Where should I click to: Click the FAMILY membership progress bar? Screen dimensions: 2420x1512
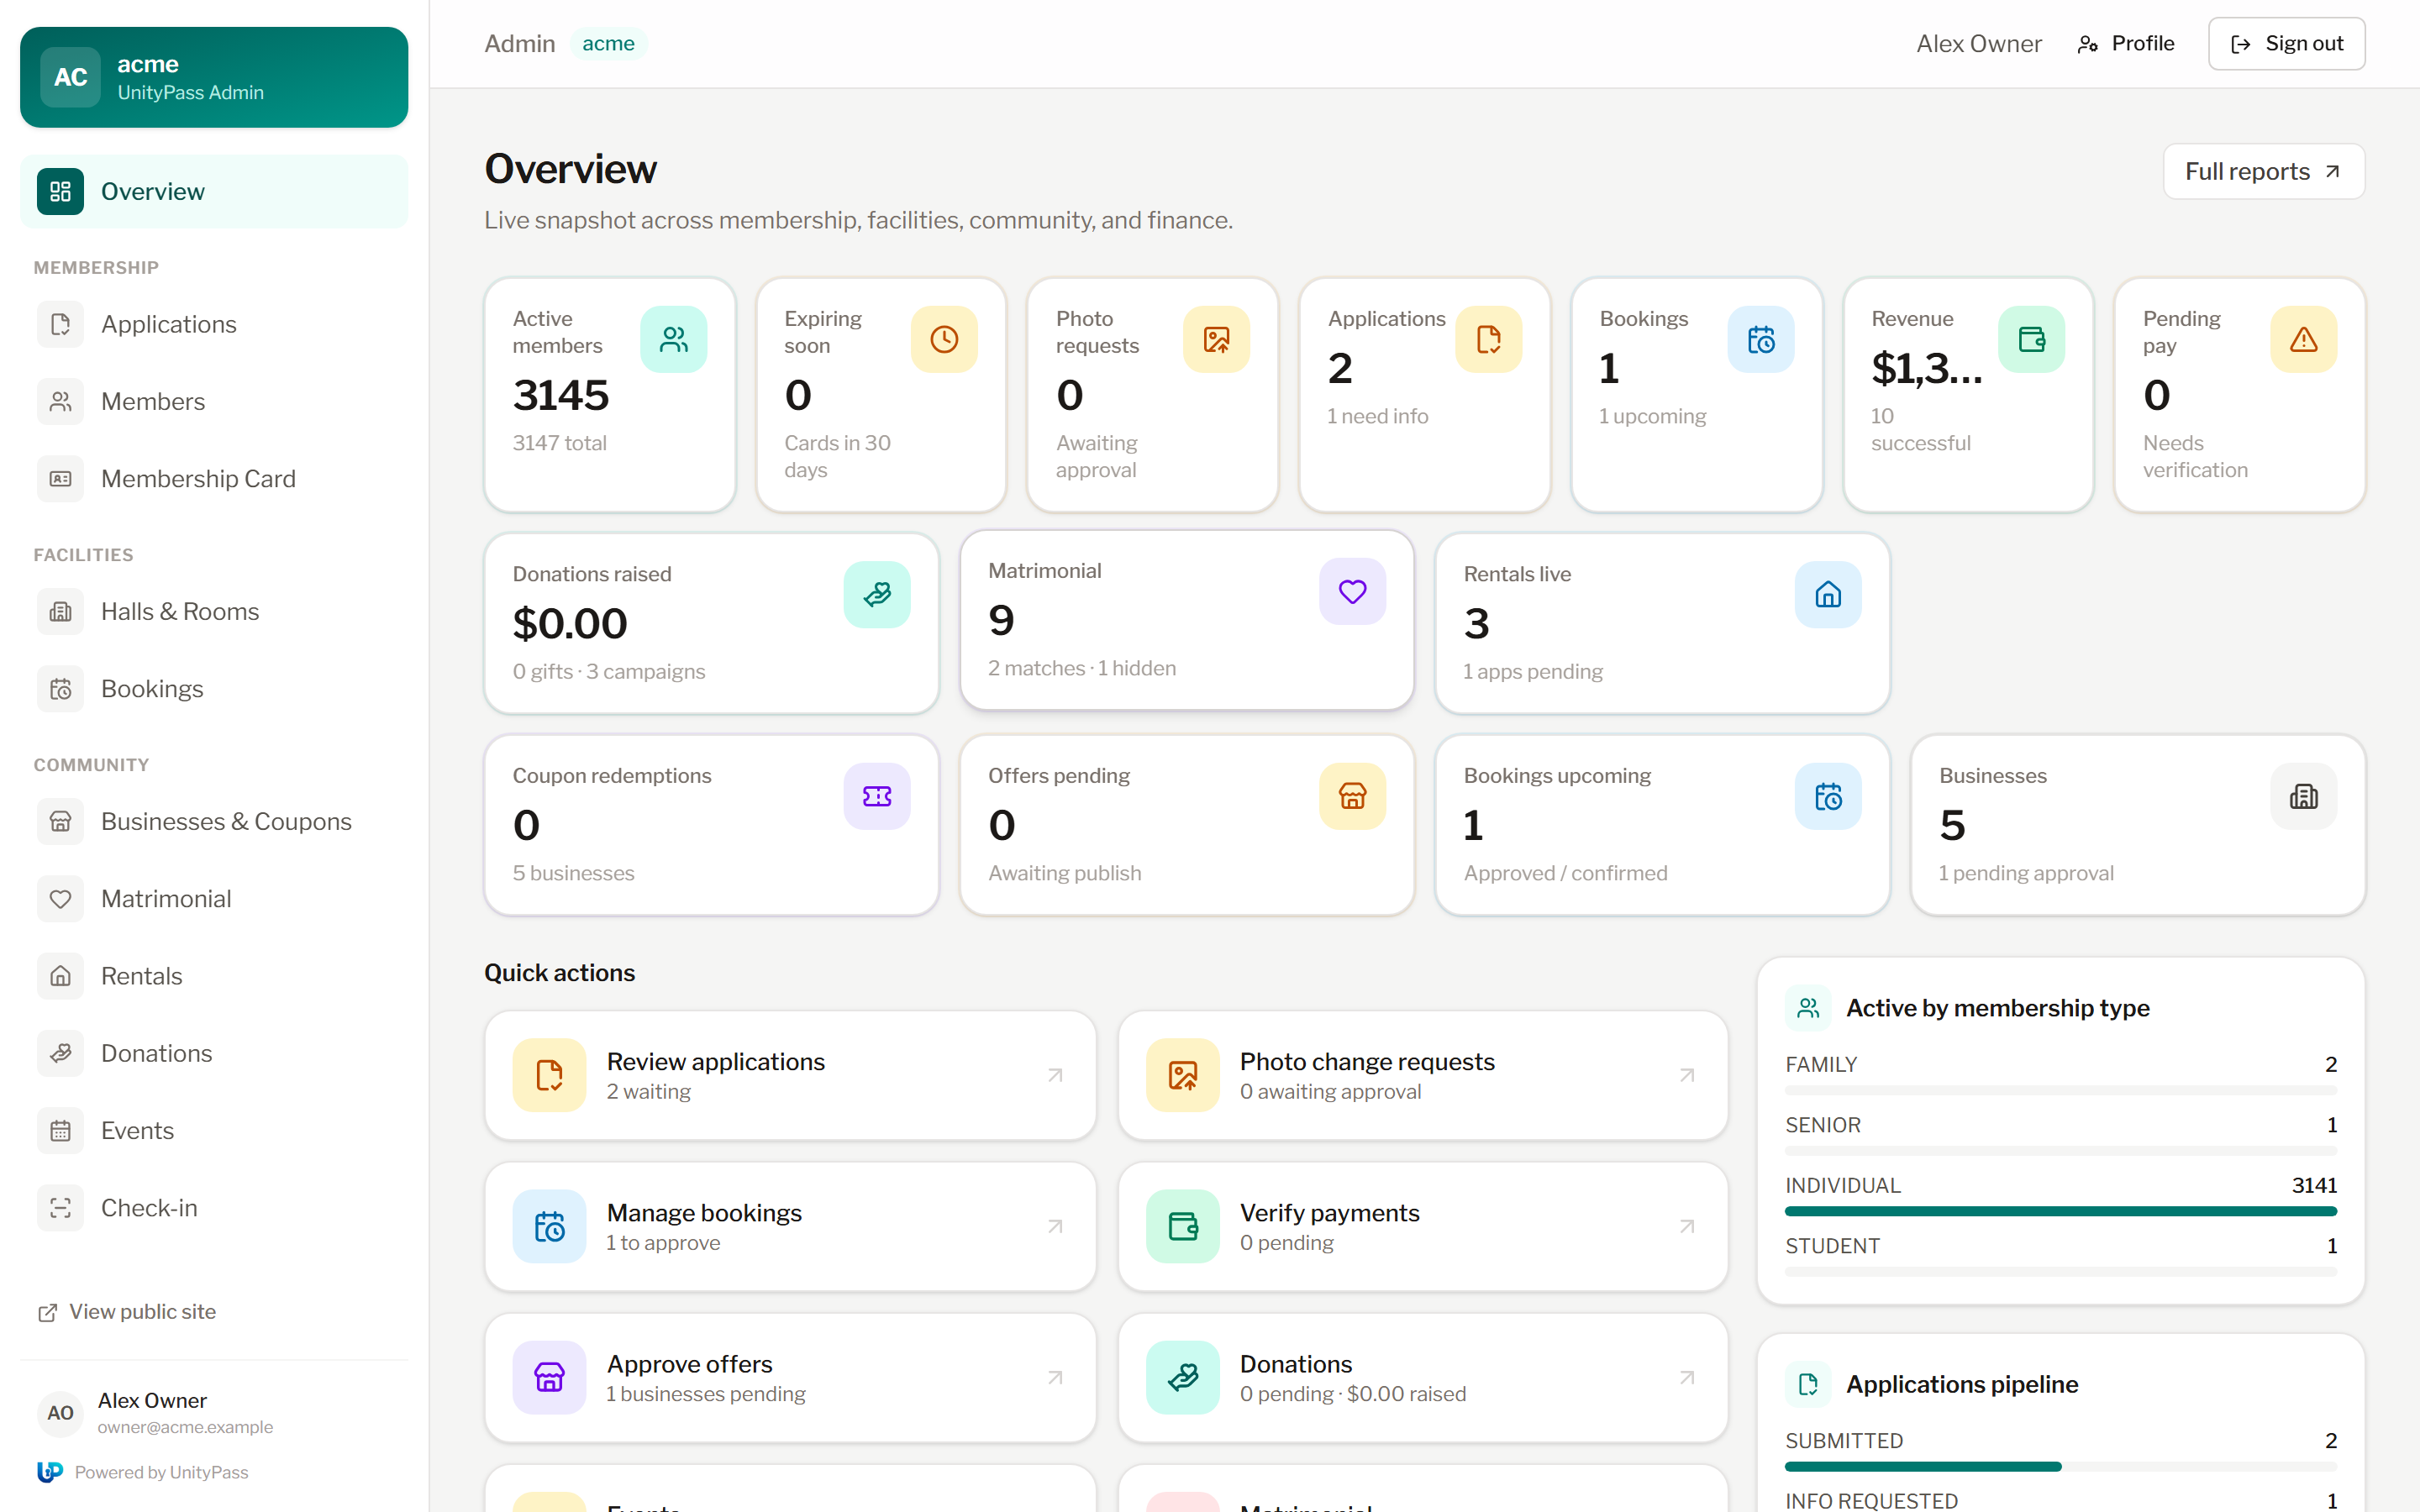[2060, 1090]
